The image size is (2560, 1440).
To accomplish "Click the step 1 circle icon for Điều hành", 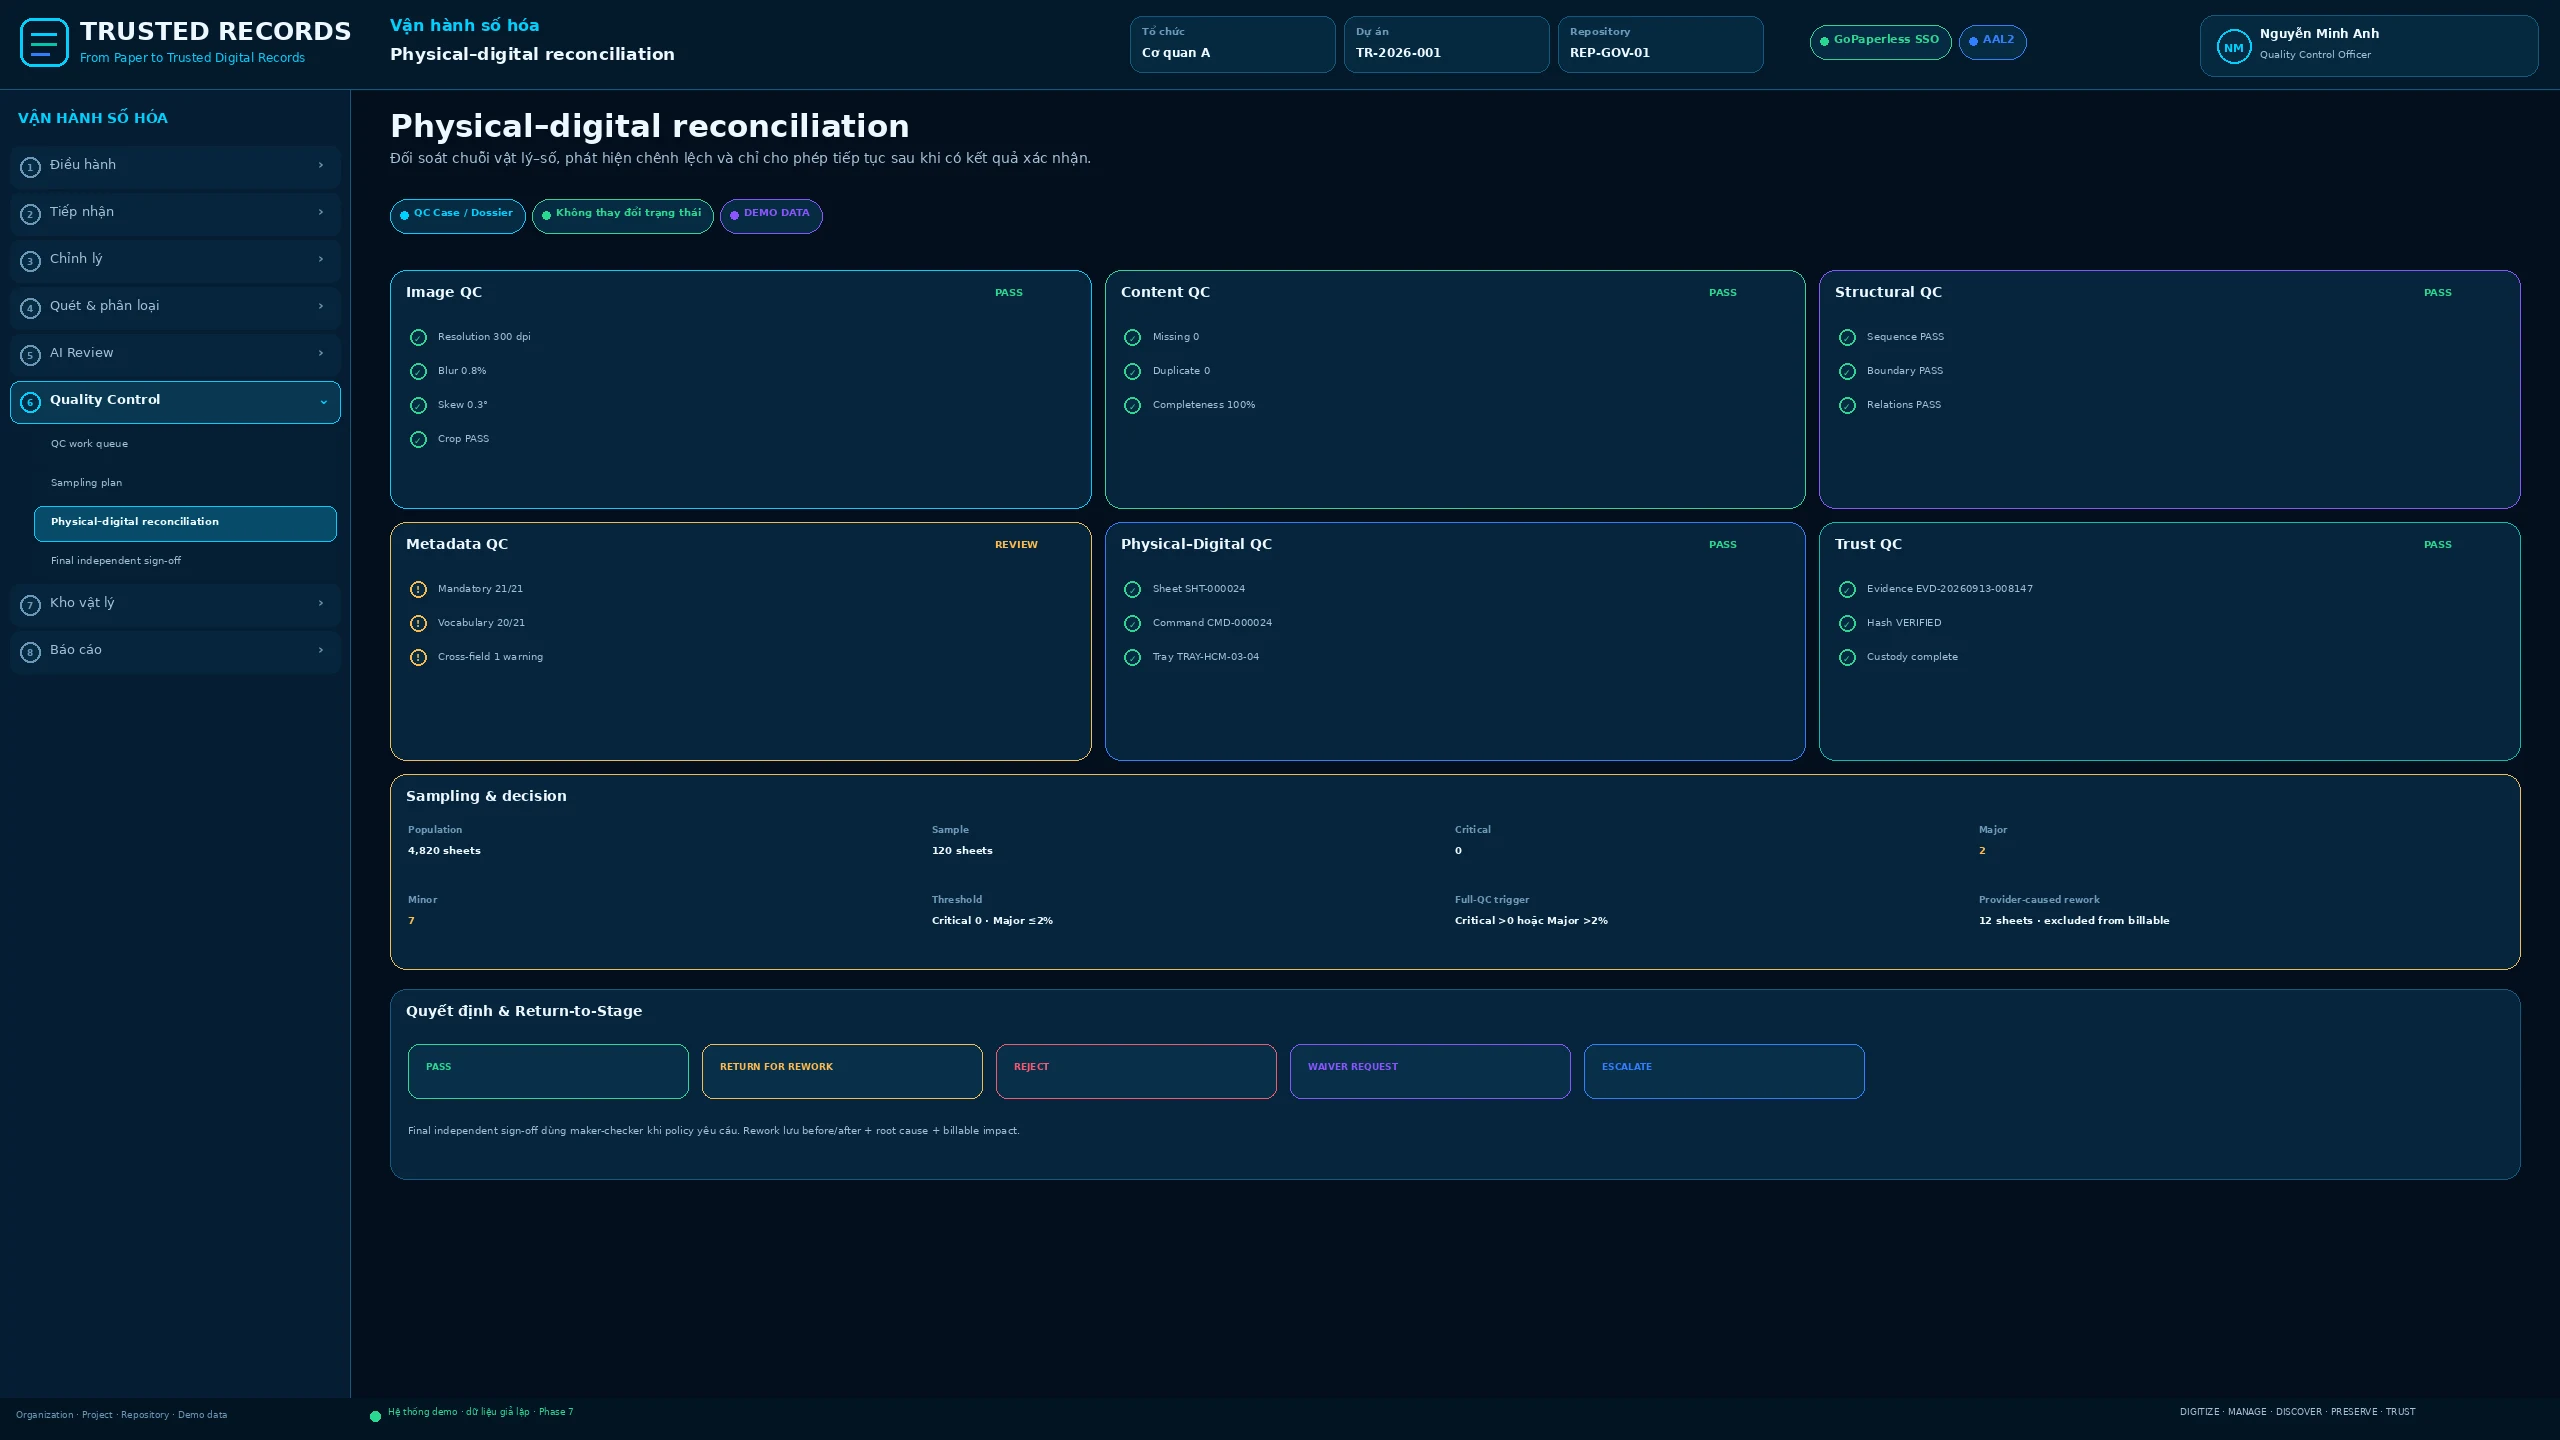I will pyautogui.click(x=30, y=167).
